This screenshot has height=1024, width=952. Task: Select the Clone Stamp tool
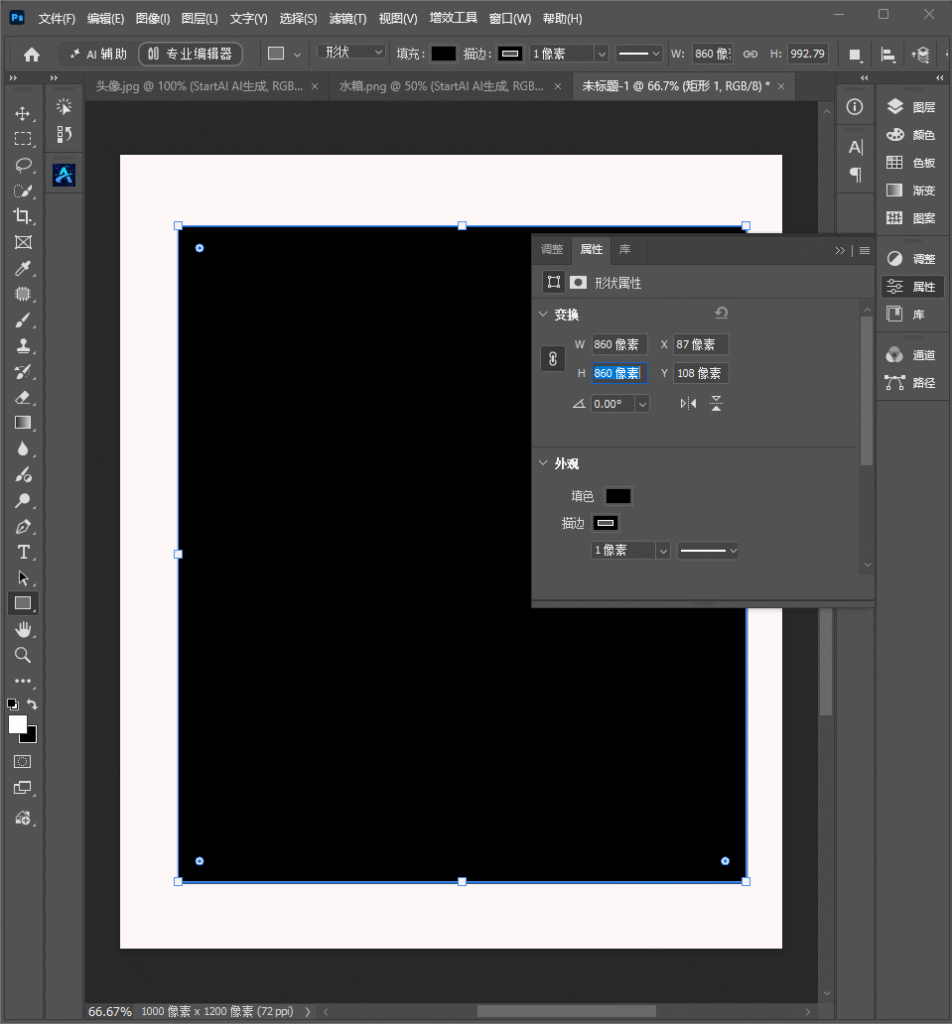(23, 345)
